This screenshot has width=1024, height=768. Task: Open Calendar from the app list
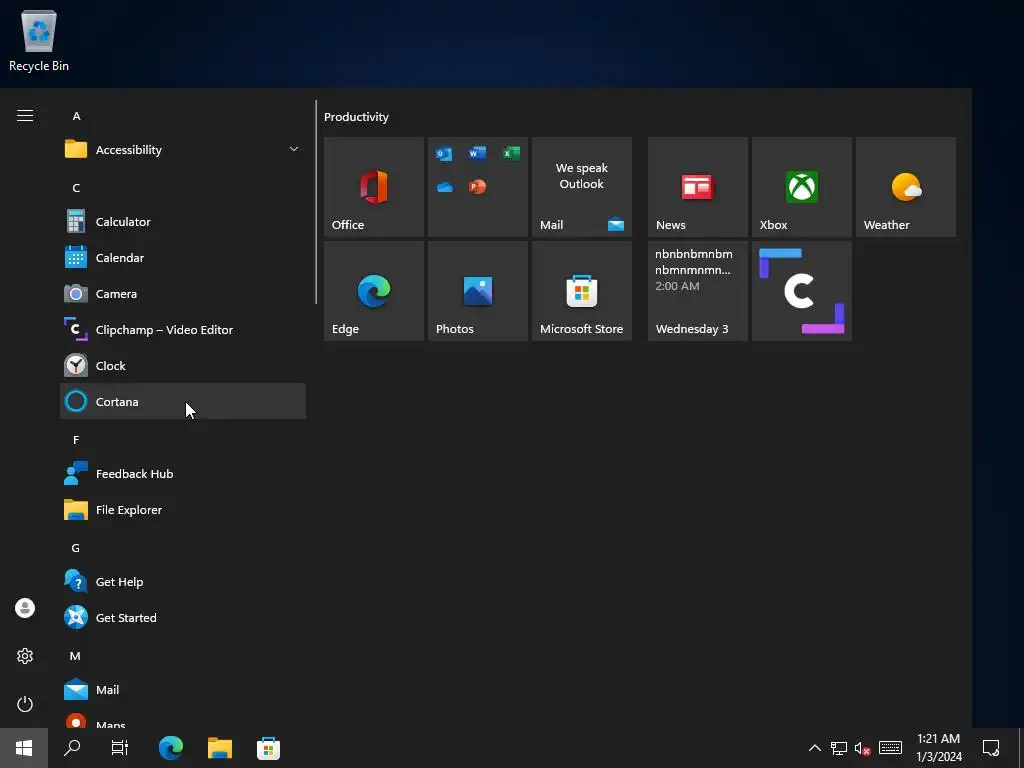coord(183,257)
